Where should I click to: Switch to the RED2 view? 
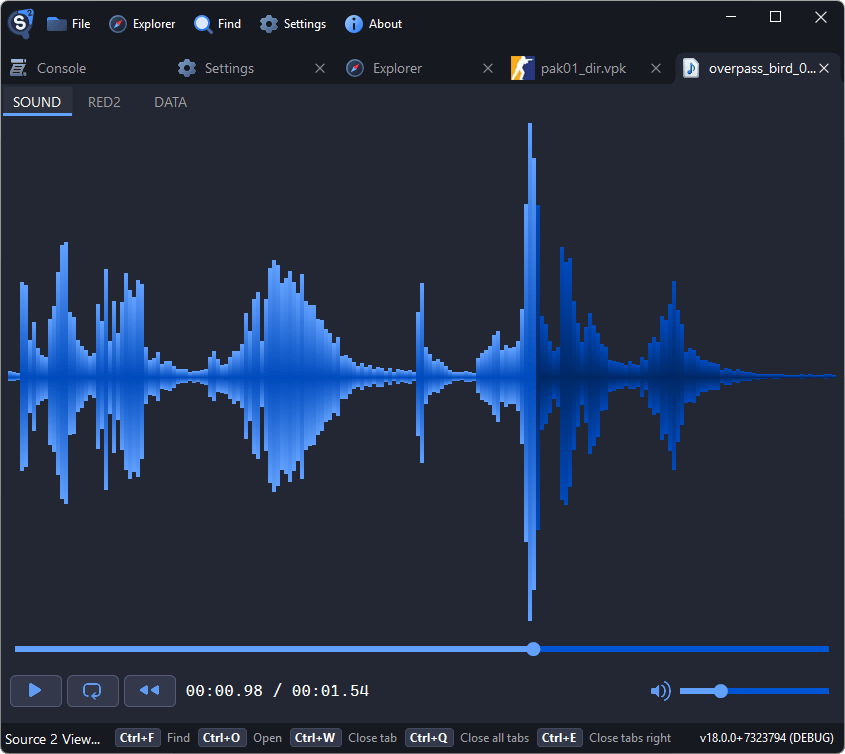(104, 101)
